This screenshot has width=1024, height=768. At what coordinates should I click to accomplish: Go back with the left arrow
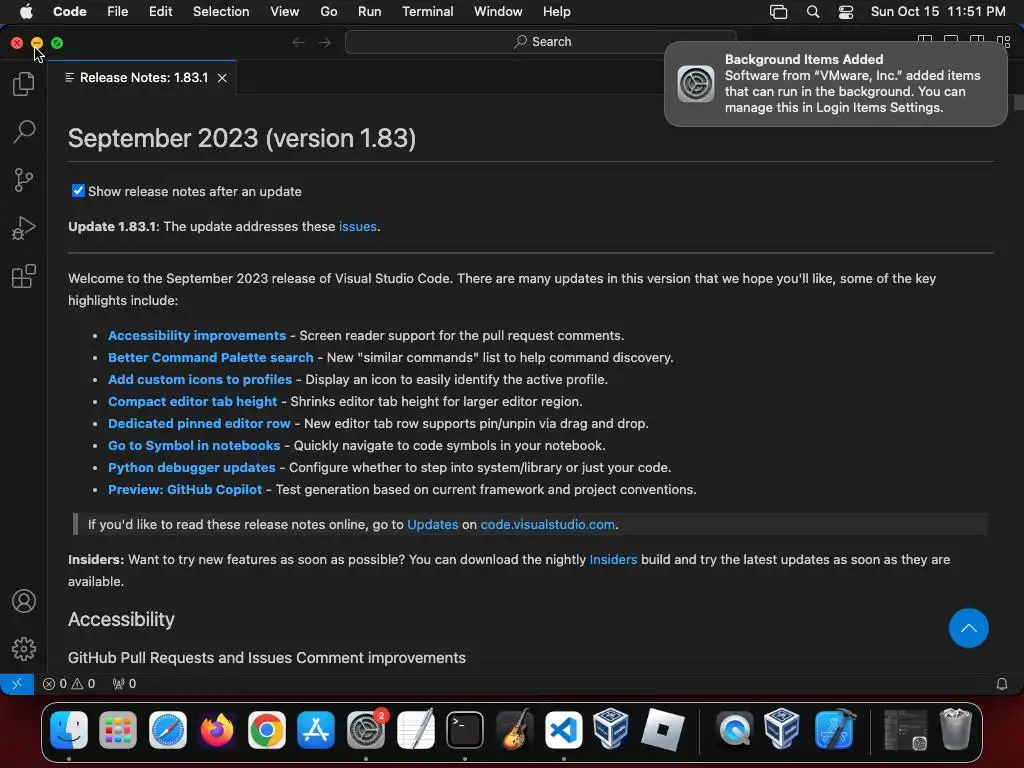[x=298, y=42]
